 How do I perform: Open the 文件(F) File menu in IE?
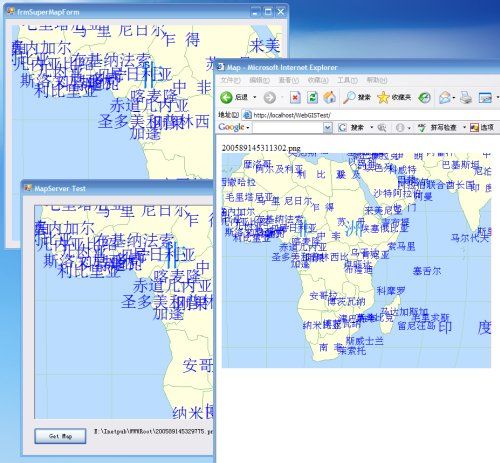pyautogui.click(x=230, y=80)
